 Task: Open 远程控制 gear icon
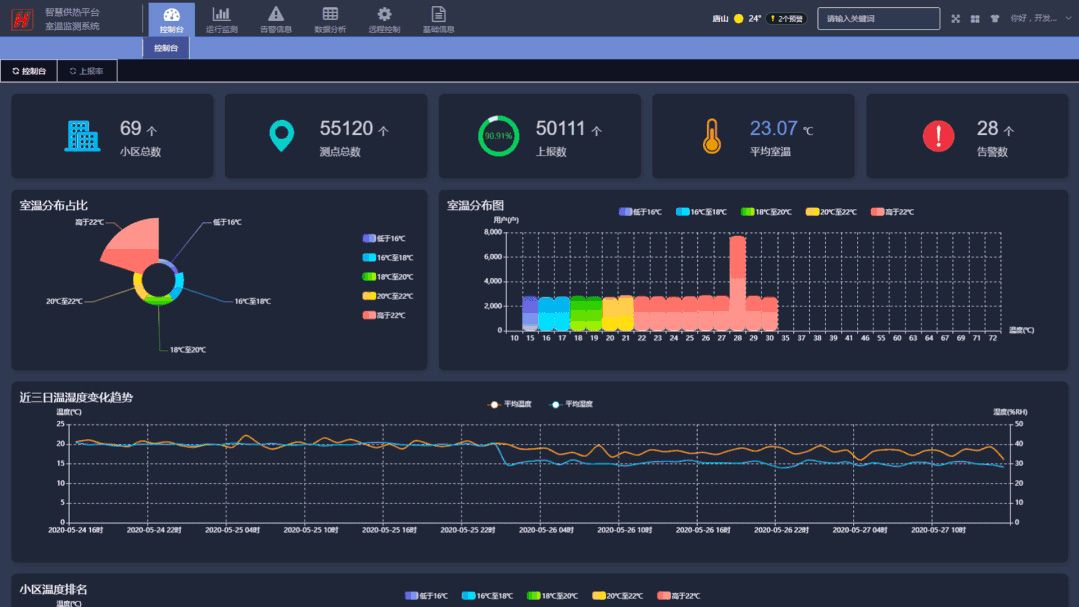384,14
